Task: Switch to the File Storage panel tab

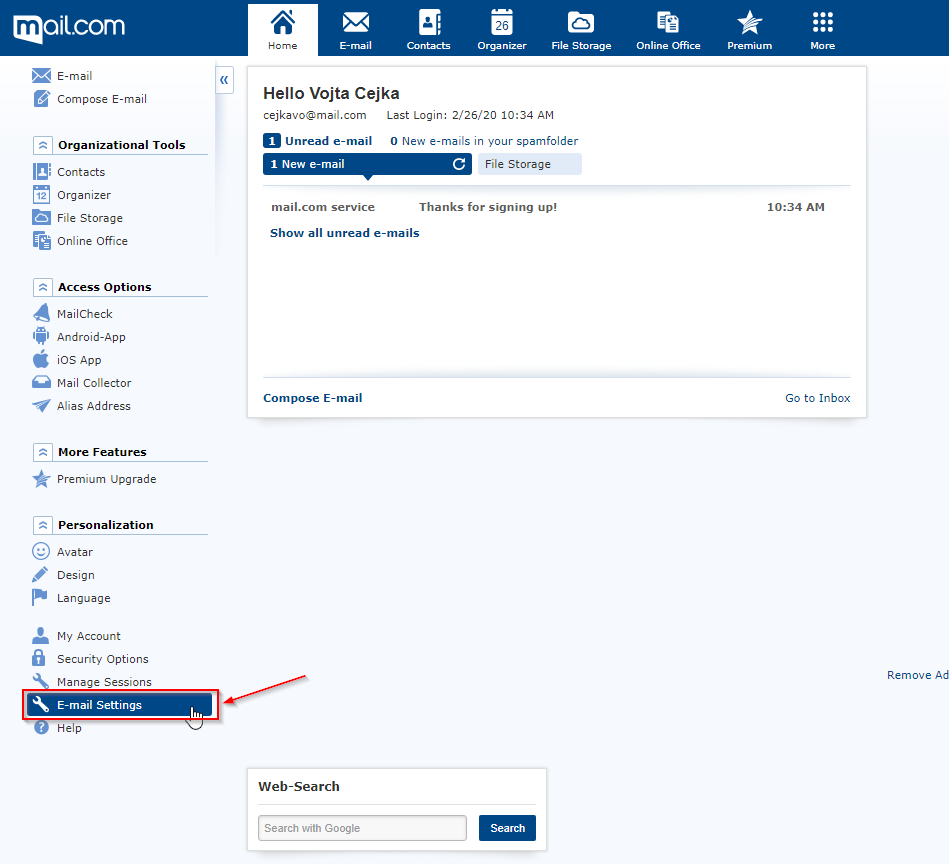Action: pos(530,164)
